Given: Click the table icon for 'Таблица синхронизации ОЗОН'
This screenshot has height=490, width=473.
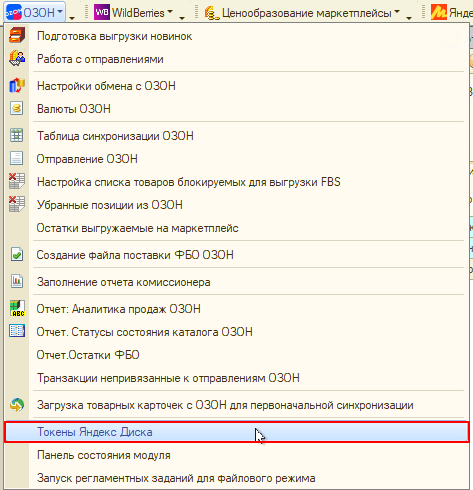Looking at the screenshot, I should [17, 135].
